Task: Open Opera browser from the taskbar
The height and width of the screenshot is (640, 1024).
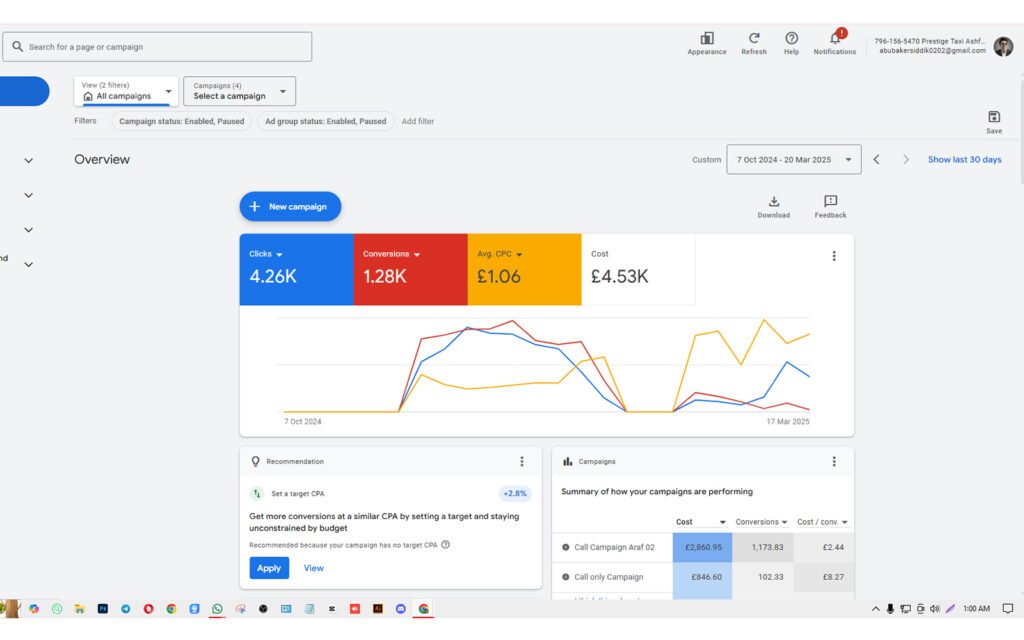Action: tap(148, 608)
